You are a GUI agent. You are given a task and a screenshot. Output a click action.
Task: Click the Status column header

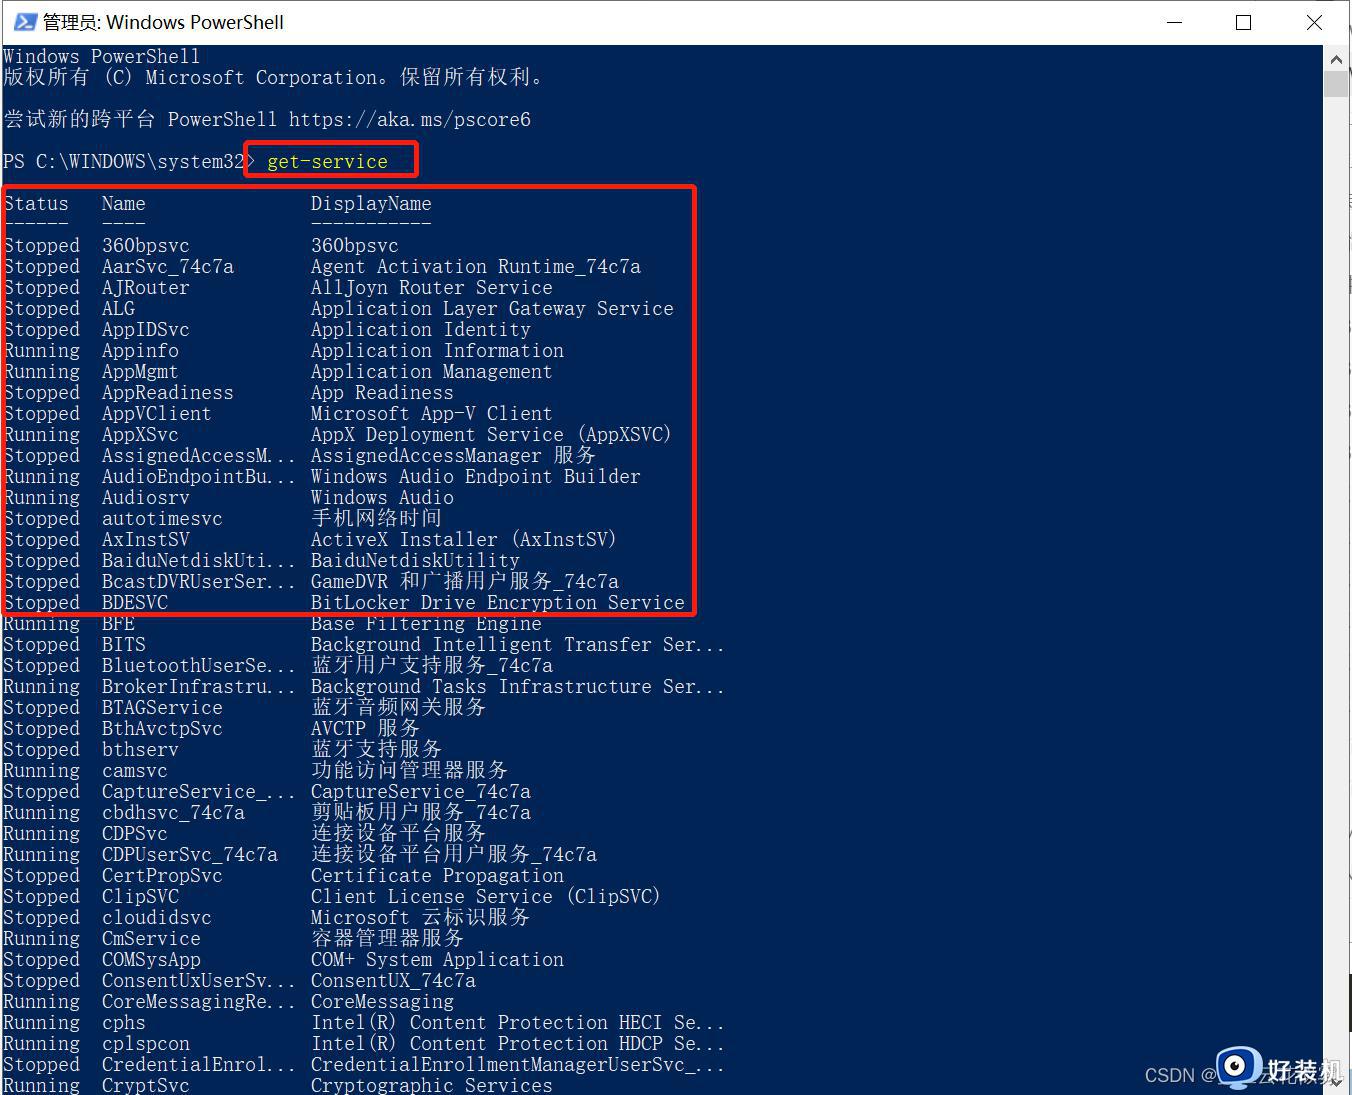pyautogui.click(x=36, y=204)
